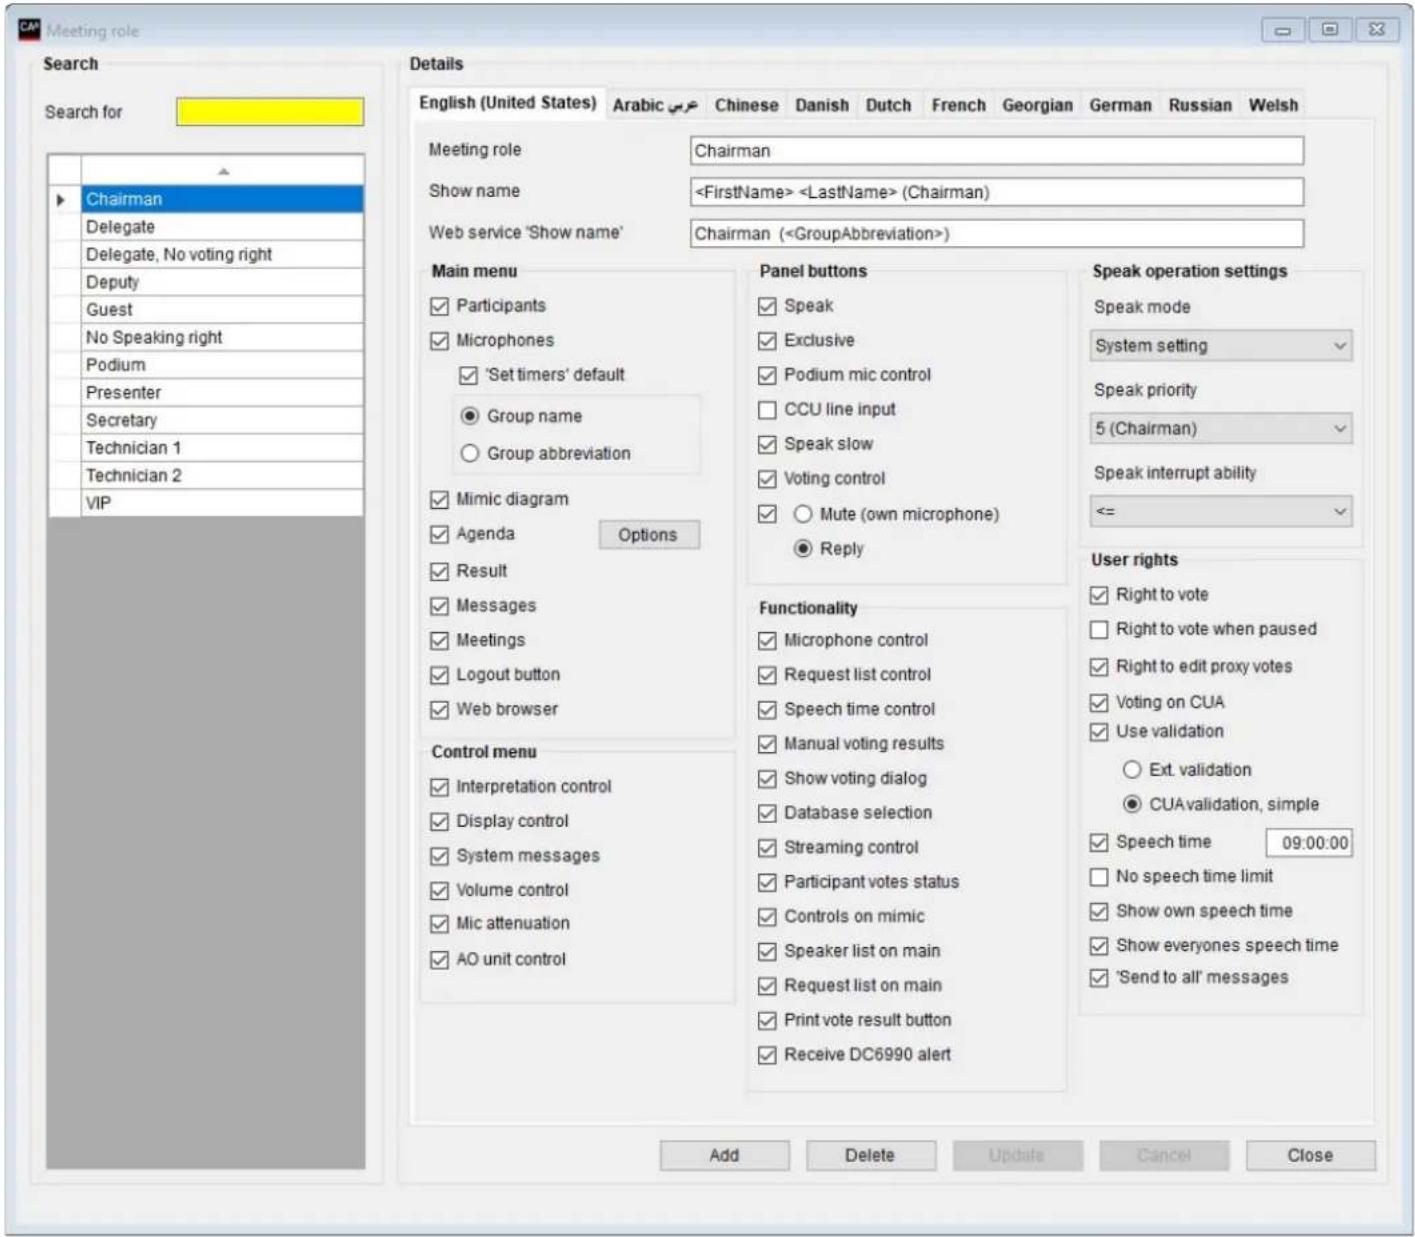Select the No Speaking right row
Screen dimensions: 1415x1237
(x=222, y=338)
